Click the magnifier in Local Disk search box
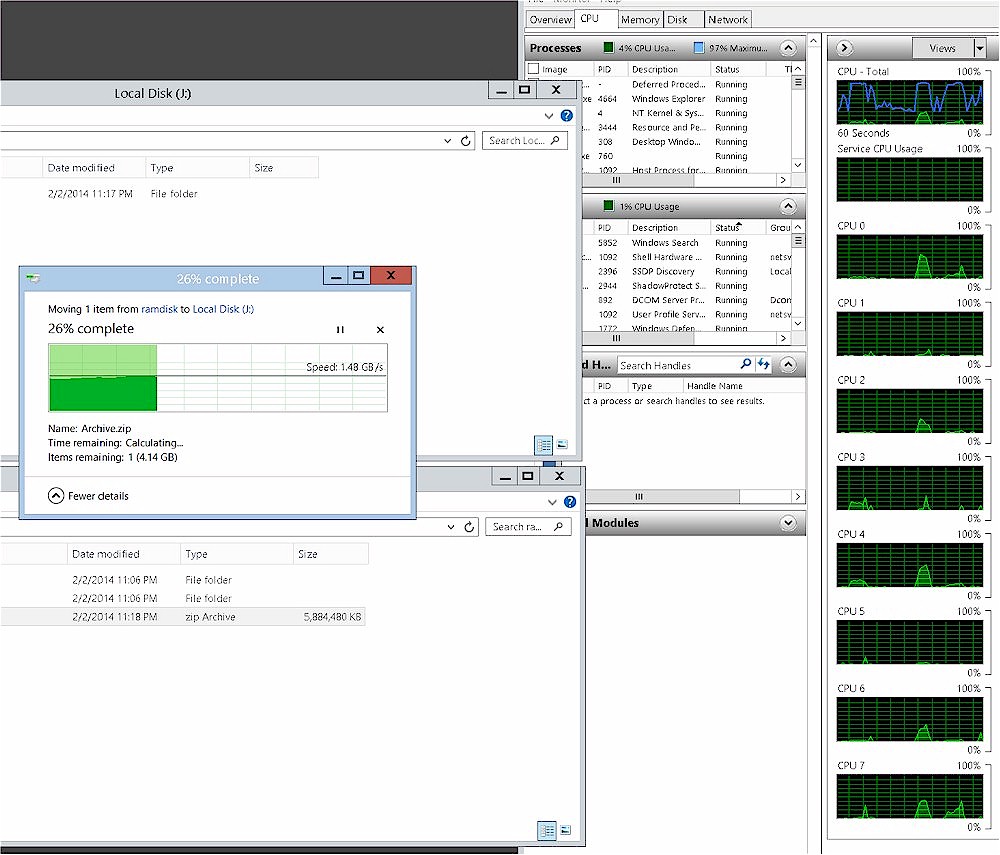Viewport: 1000px width, 855px height. click(555, 140)
